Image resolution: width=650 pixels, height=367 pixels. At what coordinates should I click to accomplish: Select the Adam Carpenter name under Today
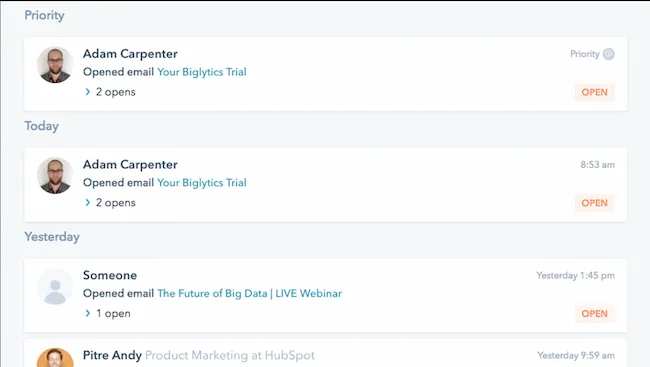130,165
